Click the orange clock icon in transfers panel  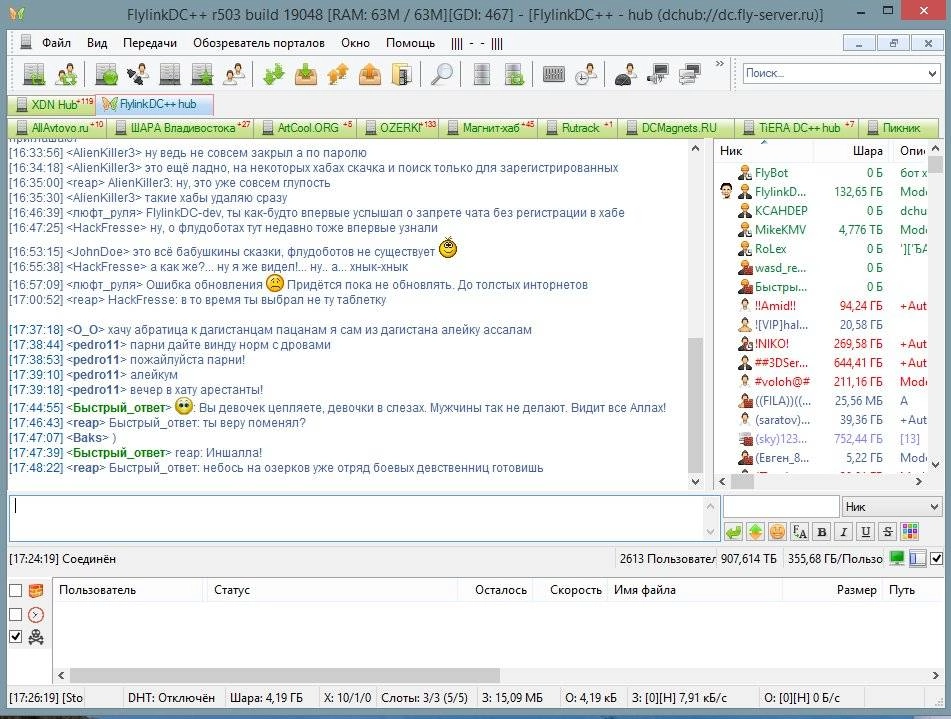(x=36, y=614)
